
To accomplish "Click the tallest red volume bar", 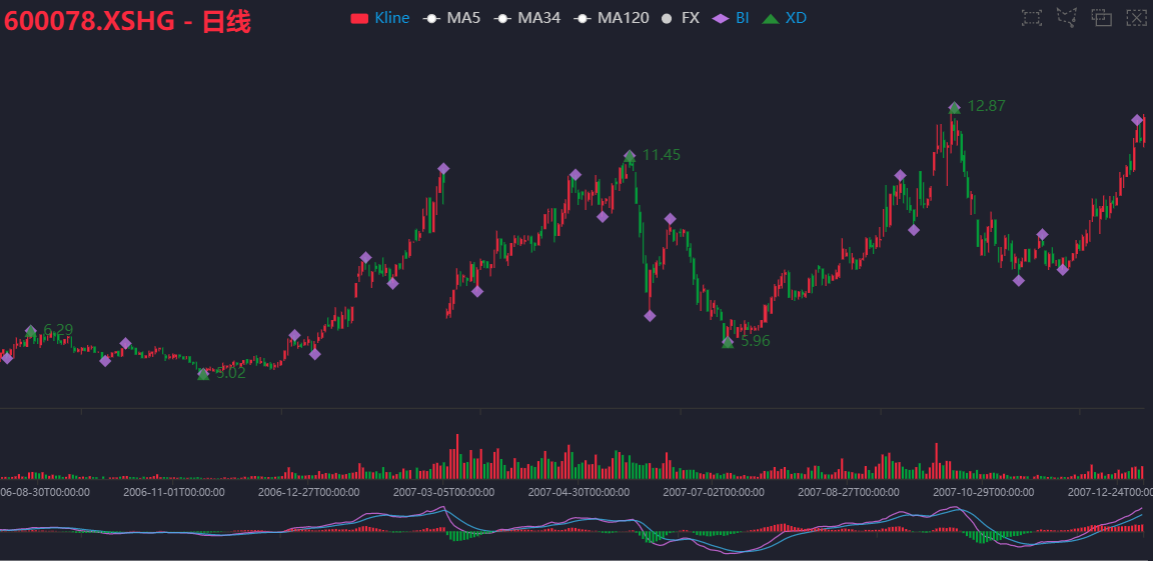I will [457, 457].
